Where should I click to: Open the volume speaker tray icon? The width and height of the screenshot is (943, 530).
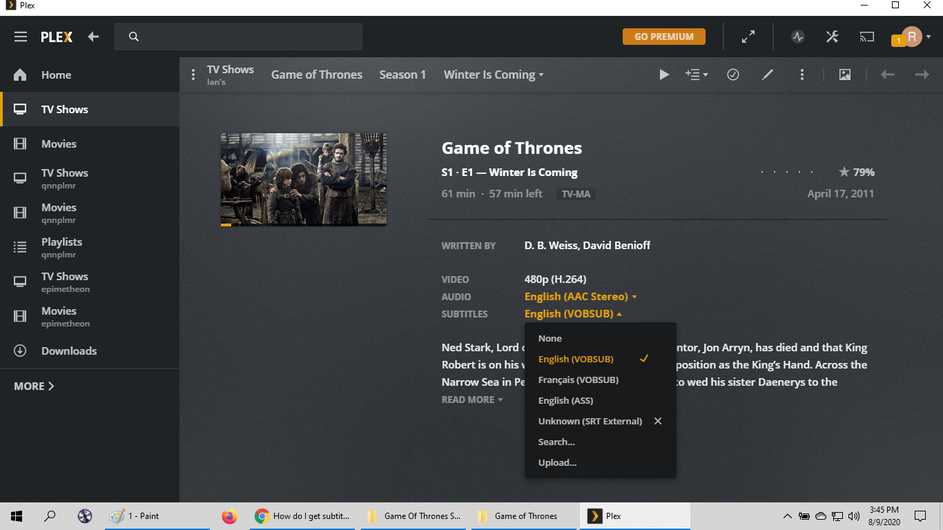(x=853, y=516)
